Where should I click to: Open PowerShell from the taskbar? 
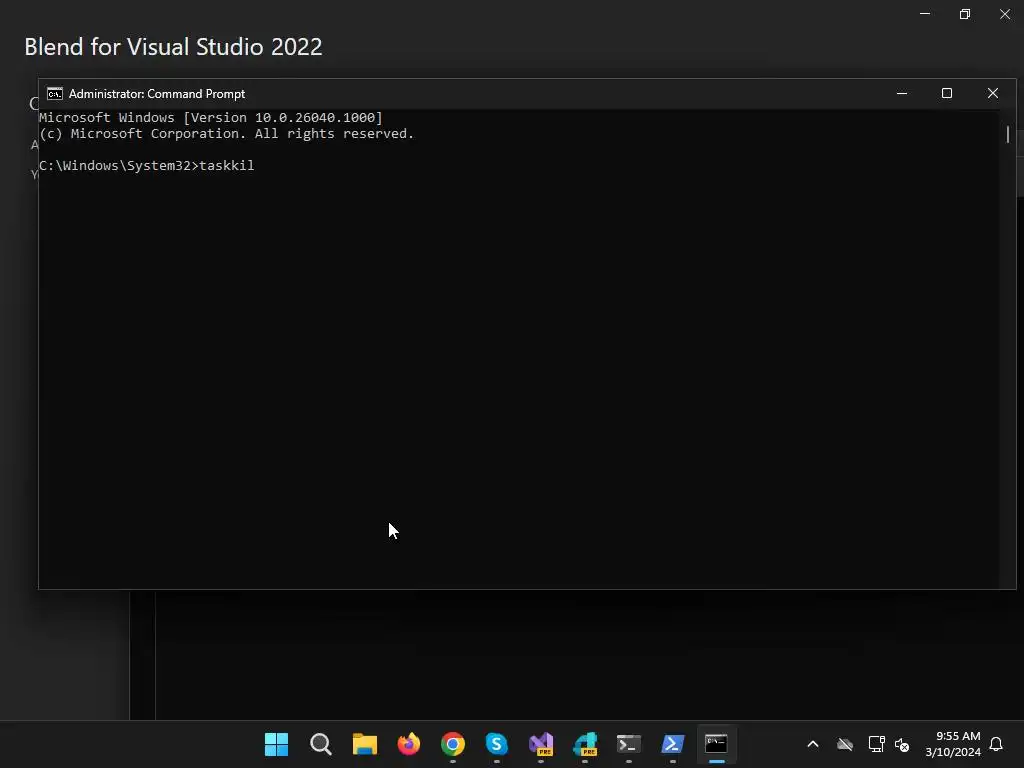[673, 744]
